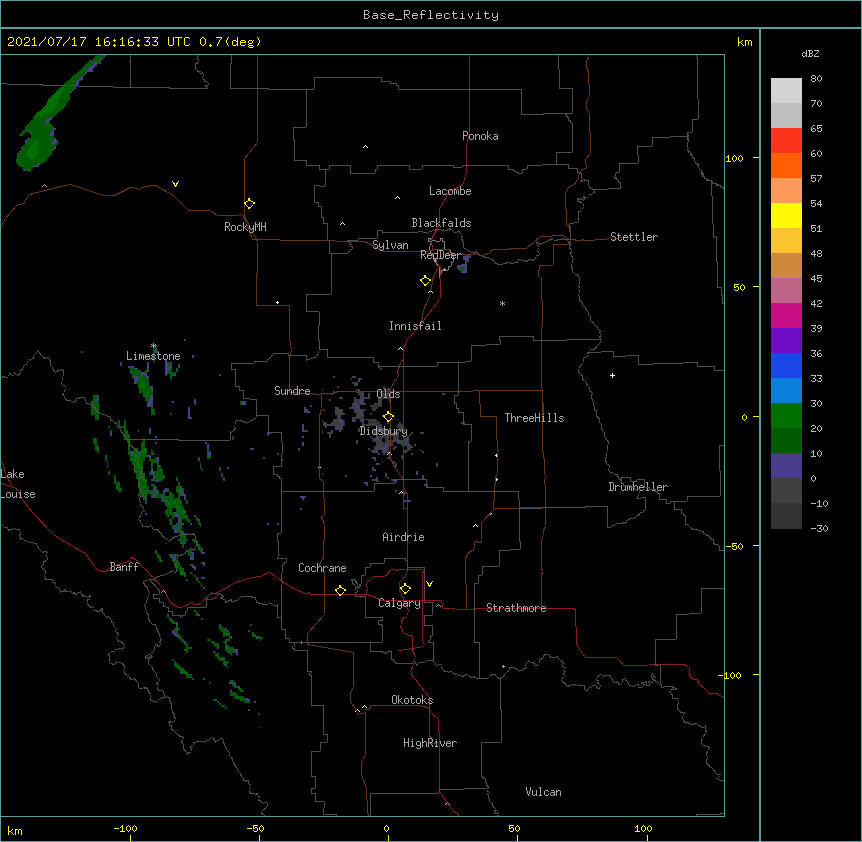Click the yellow radar marker near Olds

point(388,417)
